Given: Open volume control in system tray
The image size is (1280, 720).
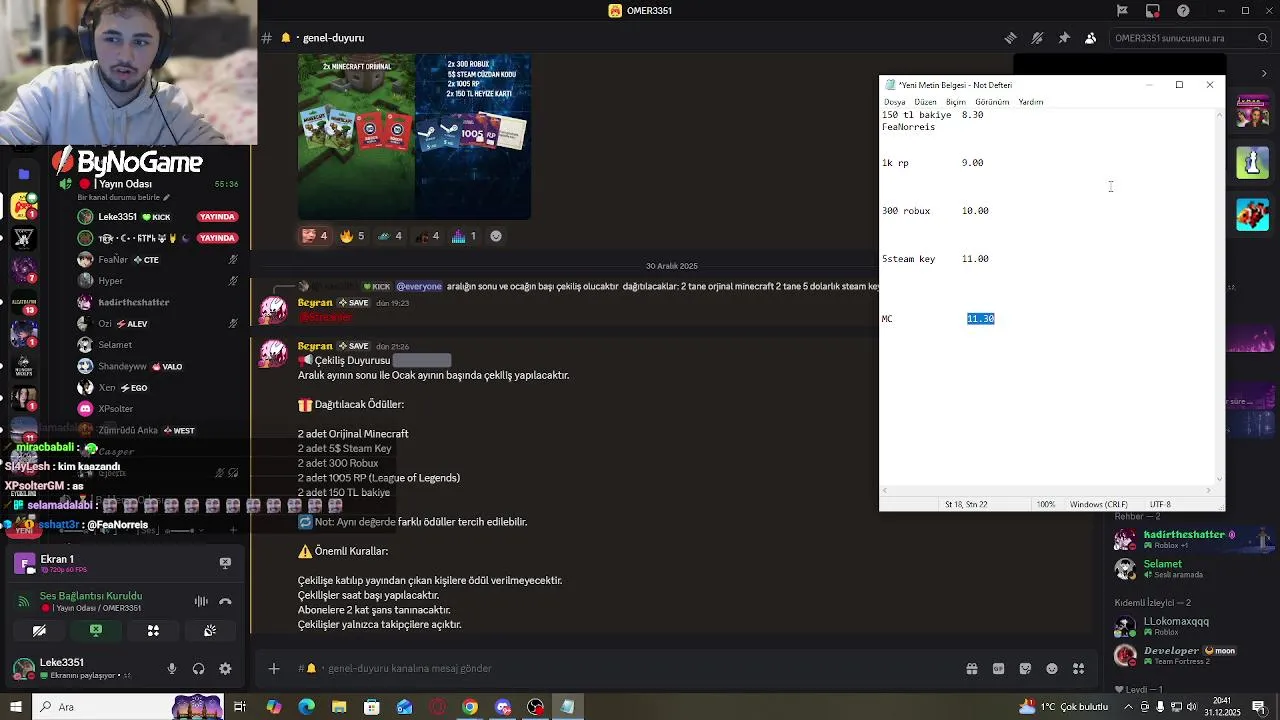Looking at the screenshot, I should click(x=1190, y=707).
